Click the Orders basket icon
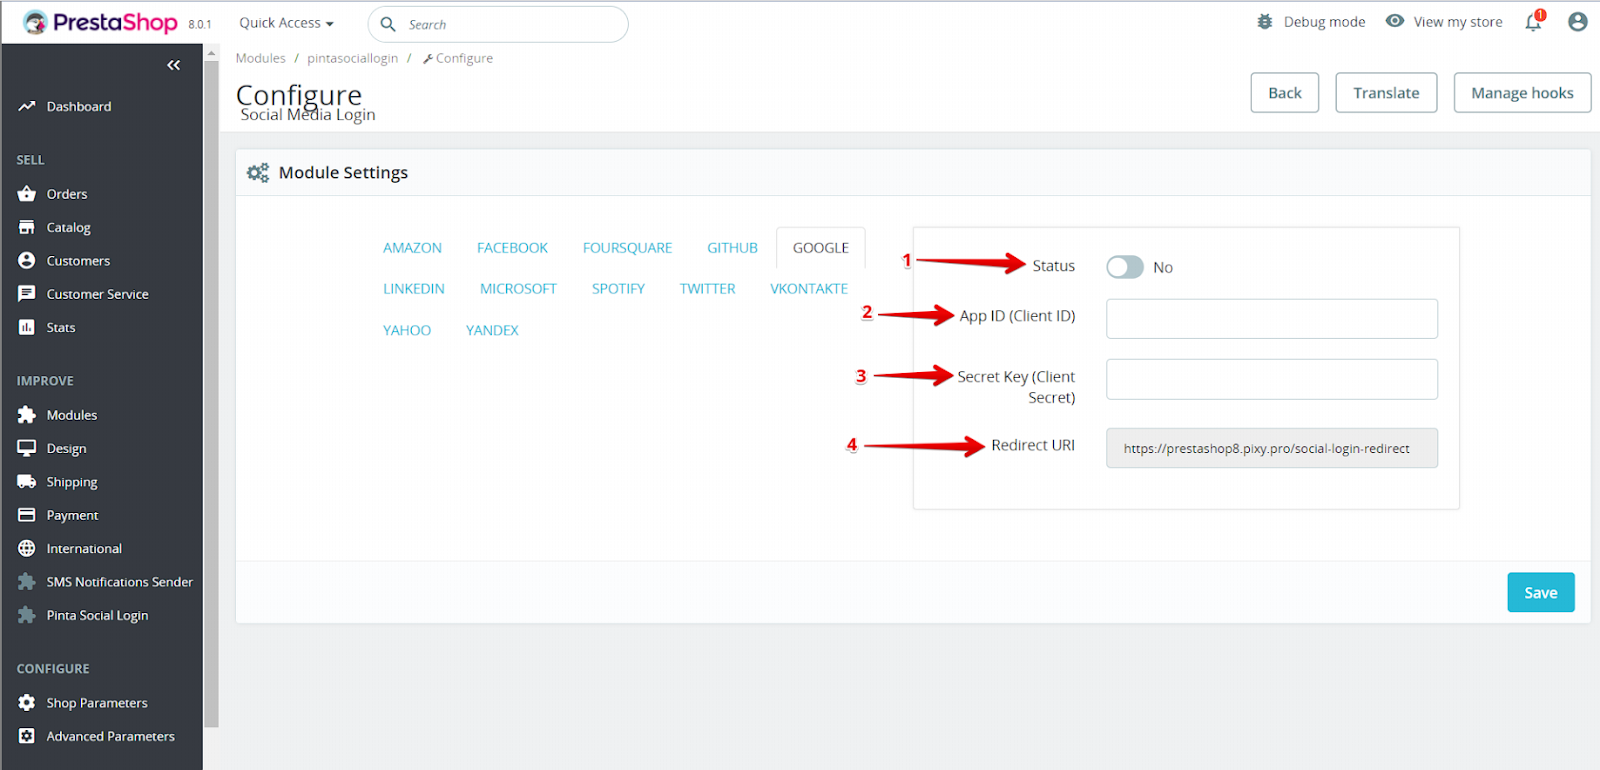The image size is (1600, 770). 27,194
